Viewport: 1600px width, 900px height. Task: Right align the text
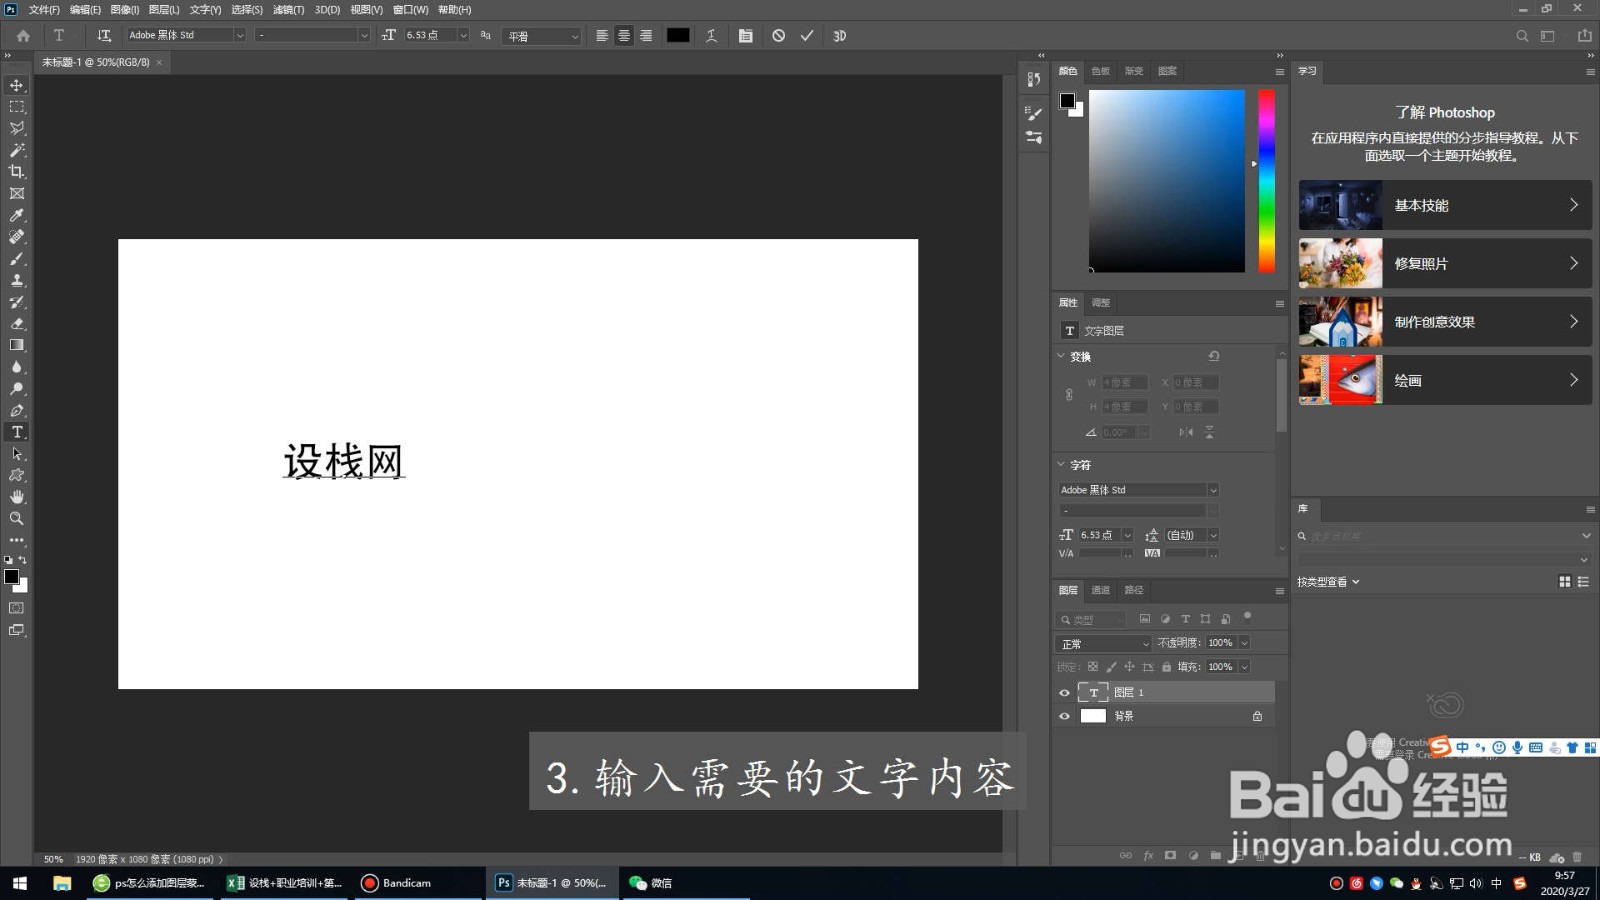click(646, 36)
